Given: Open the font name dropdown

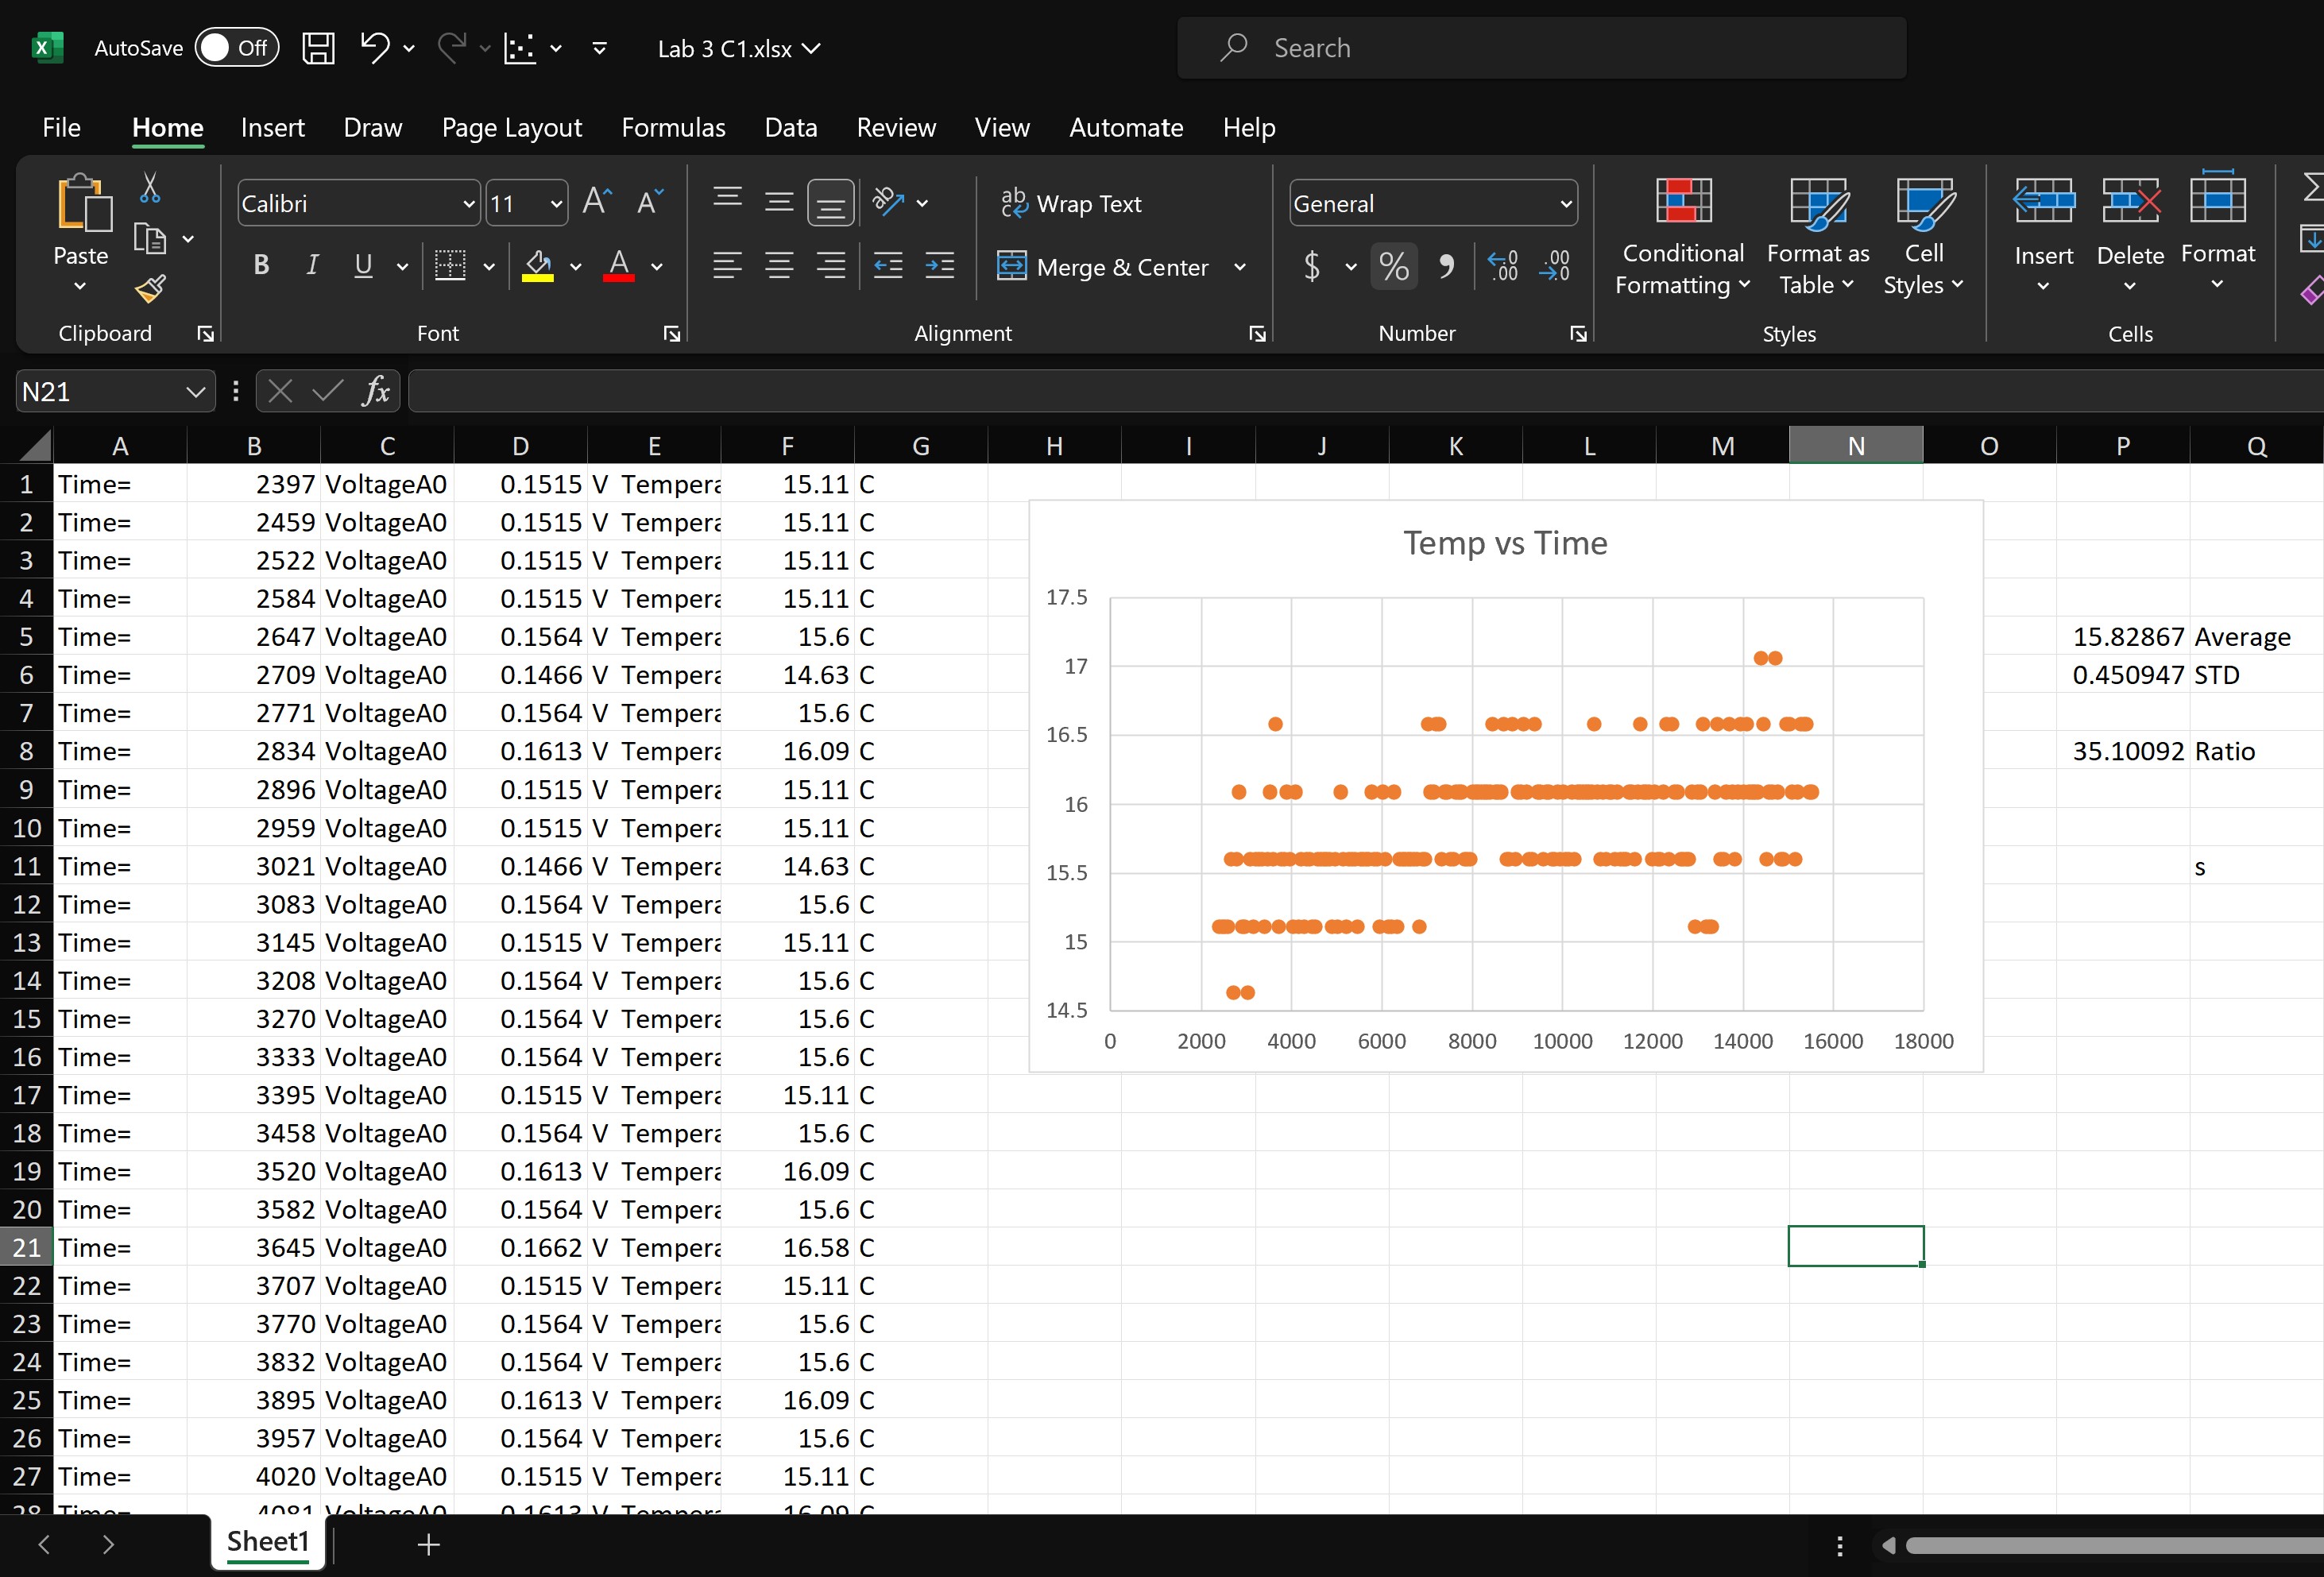Looking at the screenshot, I should tap(467, 203).
